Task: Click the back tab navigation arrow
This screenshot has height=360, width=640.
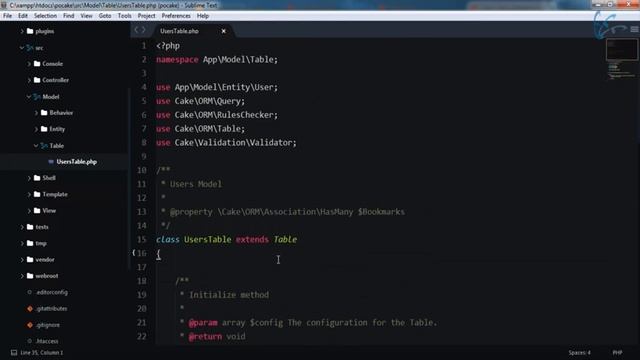Action: click(x=137, y=30)
